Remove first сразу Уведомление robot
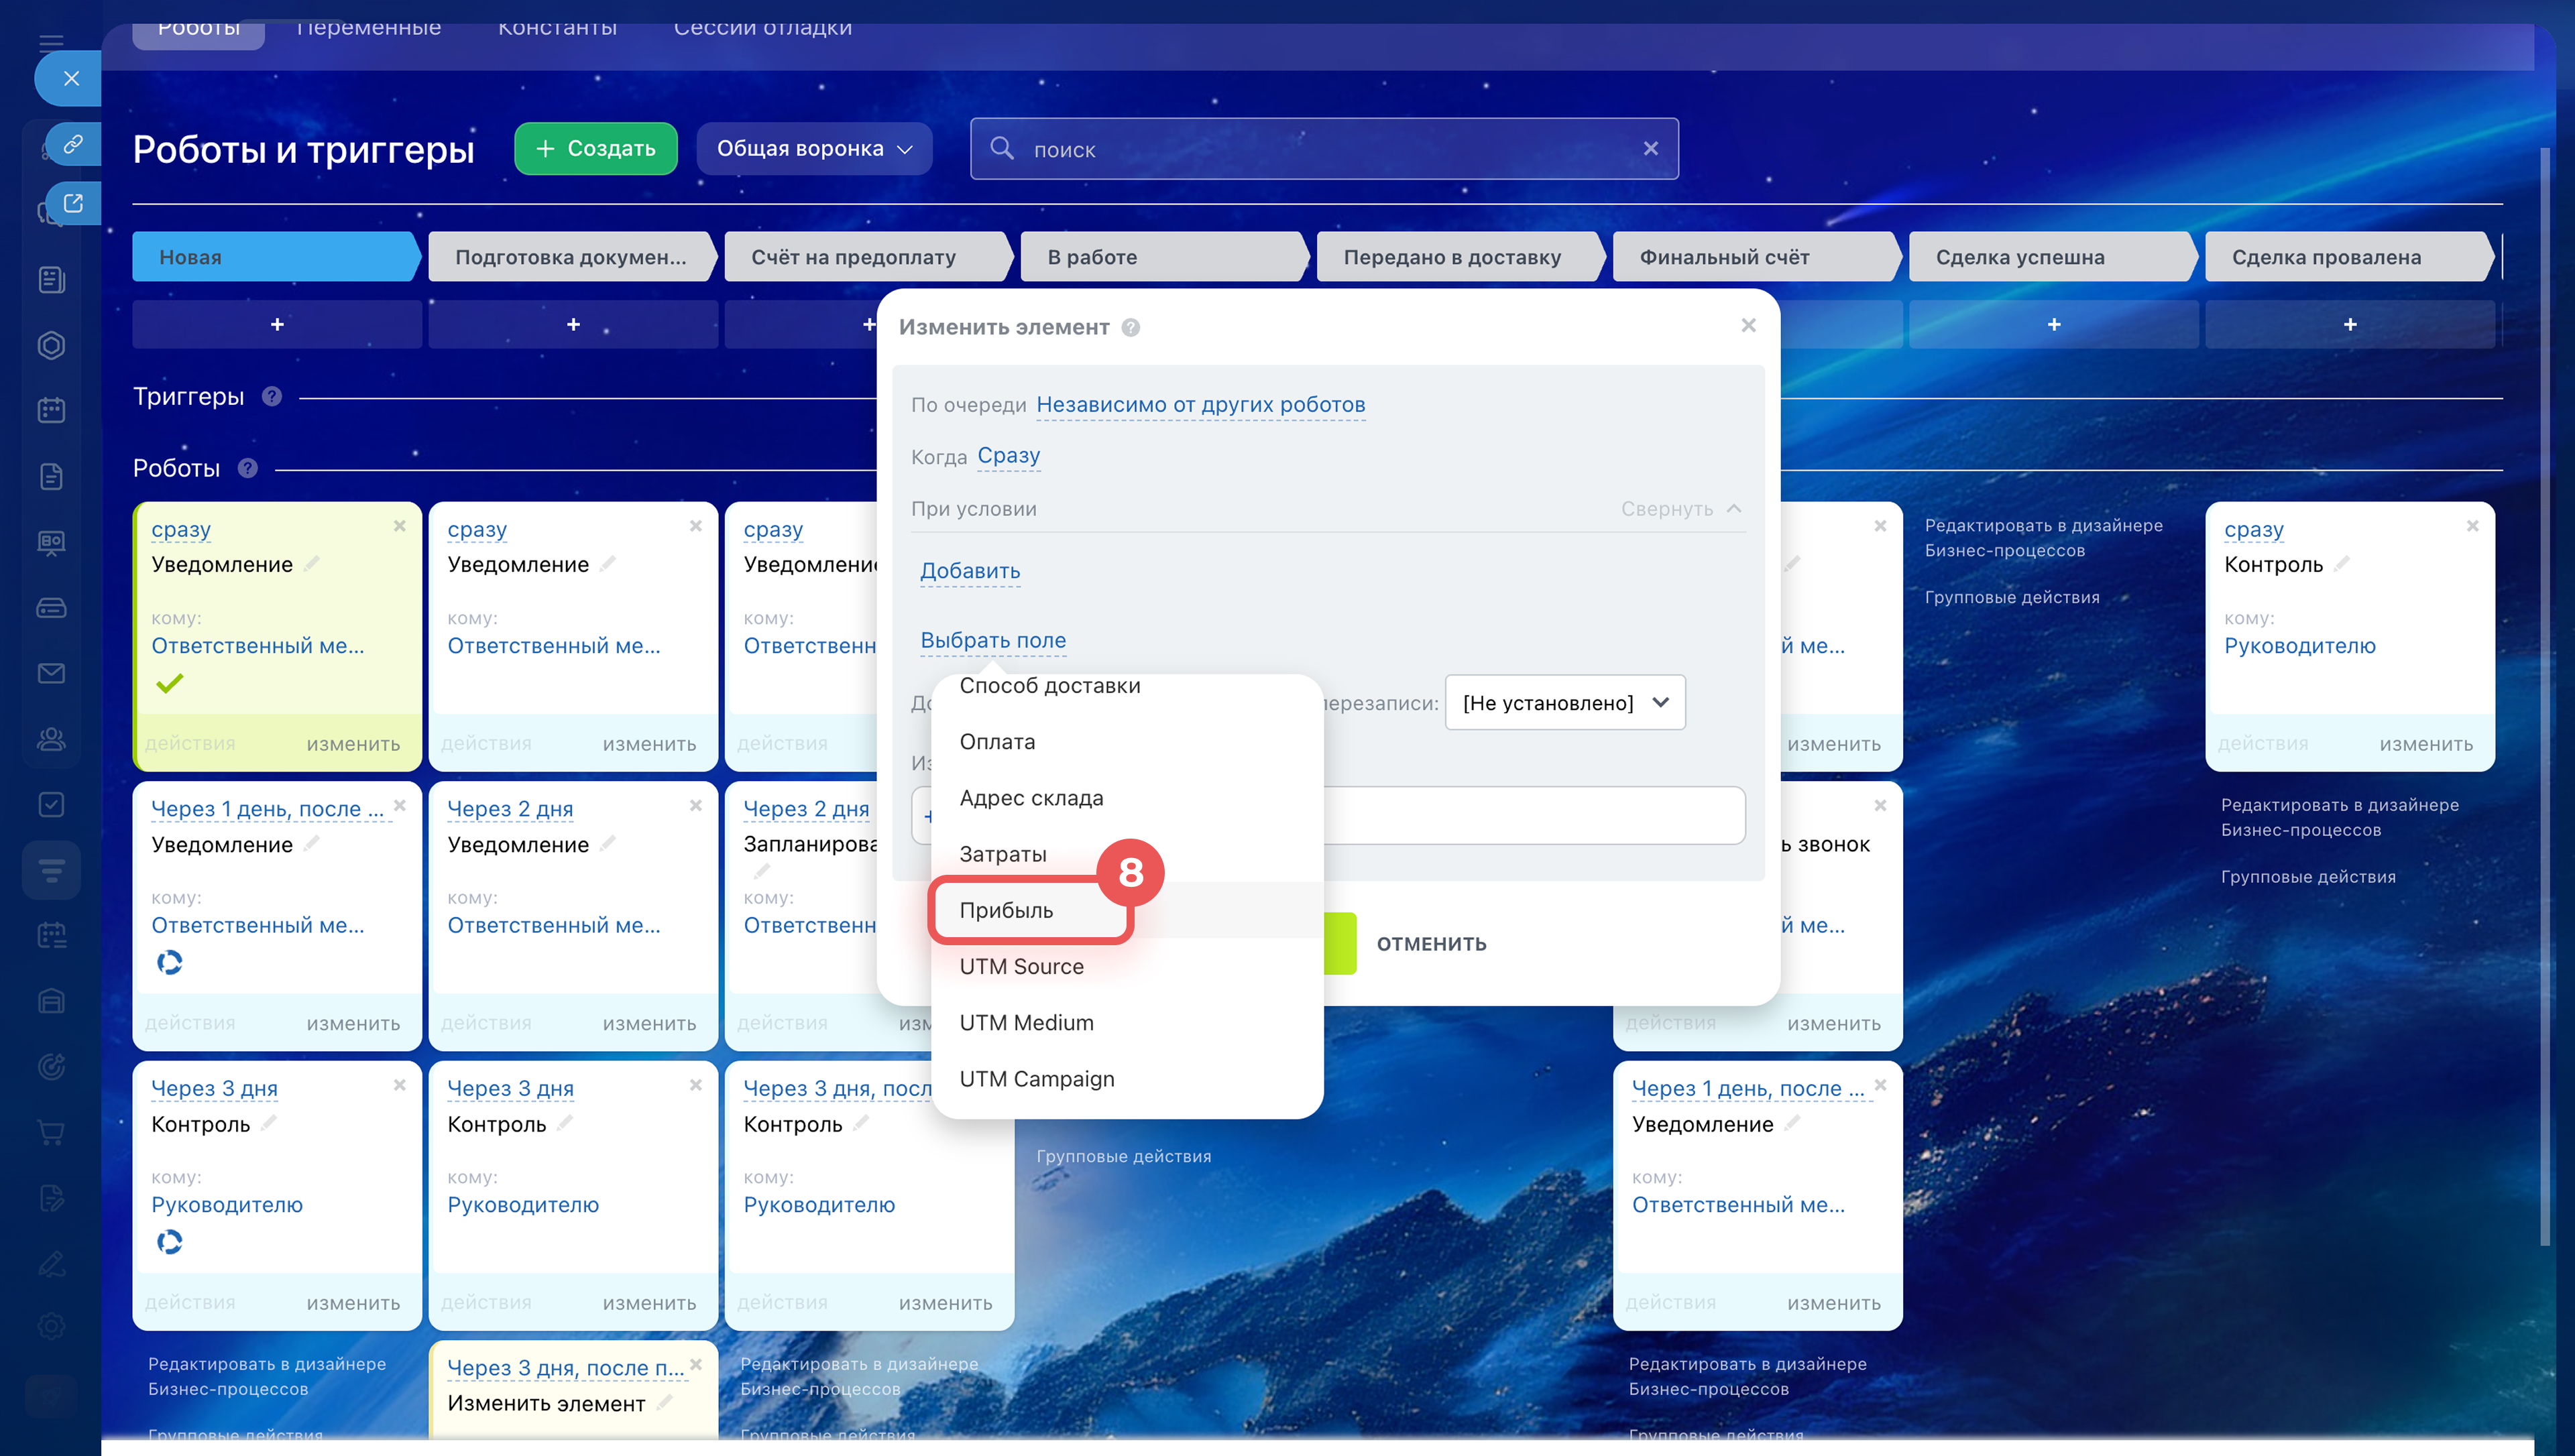The image size is (2575, 1456). (400, 526)
